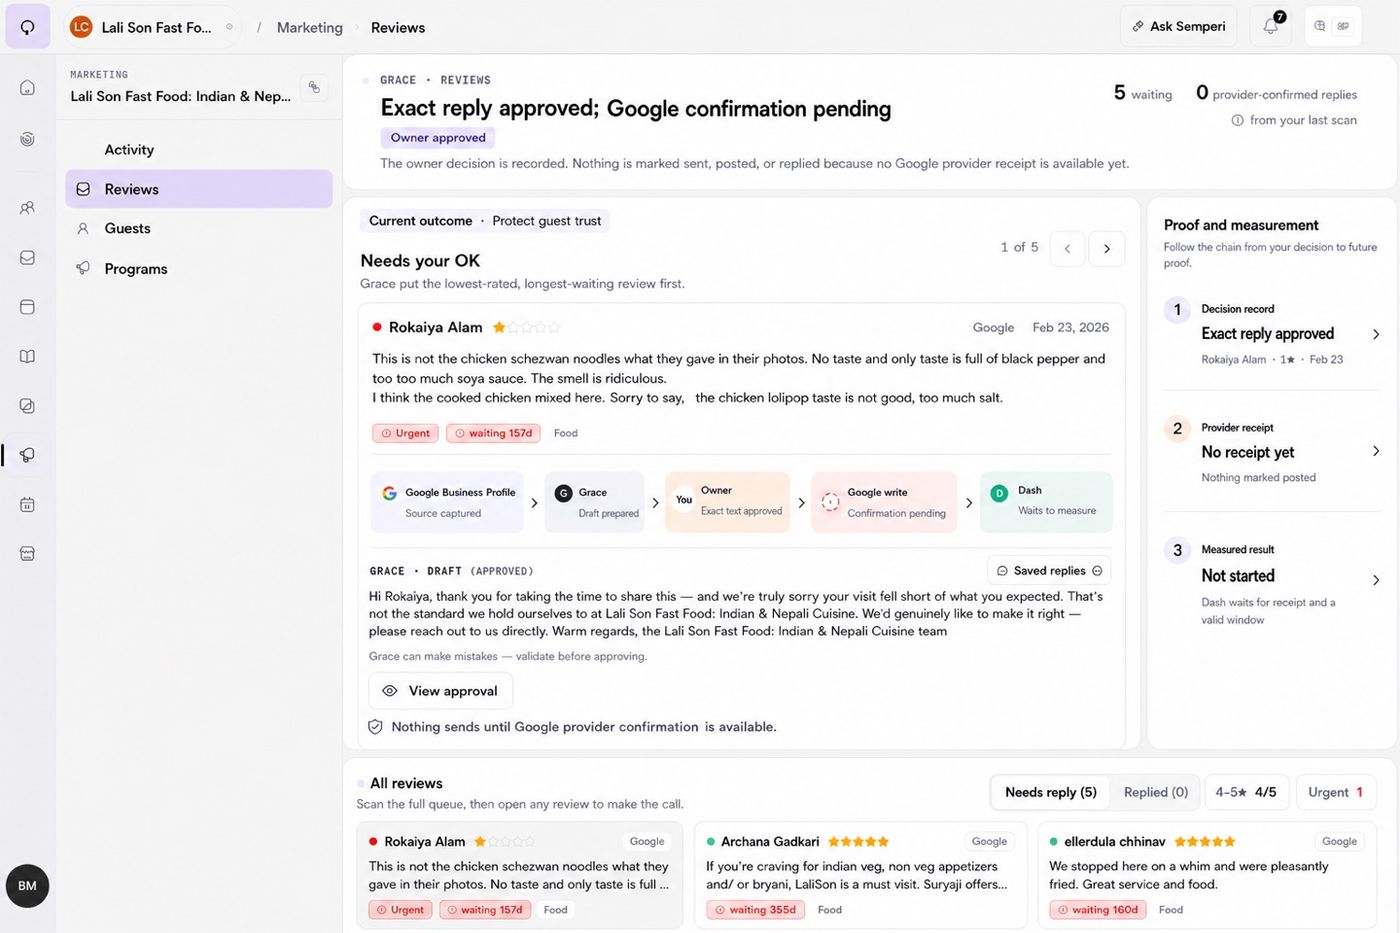Click the '1 of 5' review counter

coord(1019,247)
